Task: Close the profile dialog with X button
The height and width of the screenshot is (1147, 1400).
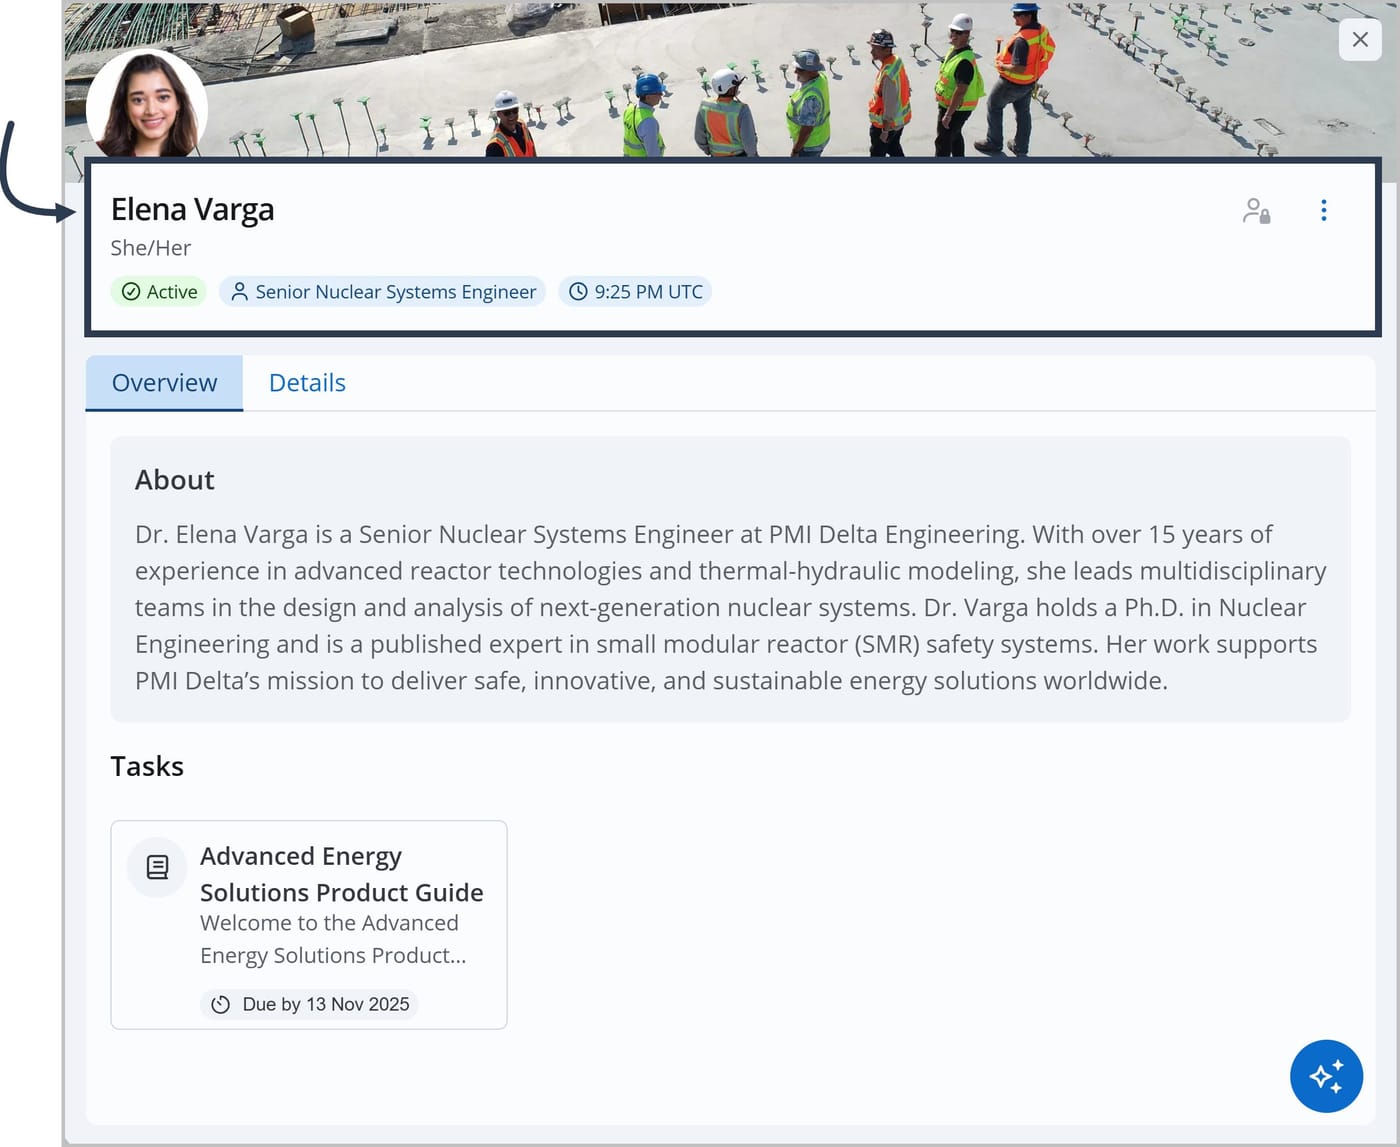Action: [x=1360, y=40]
